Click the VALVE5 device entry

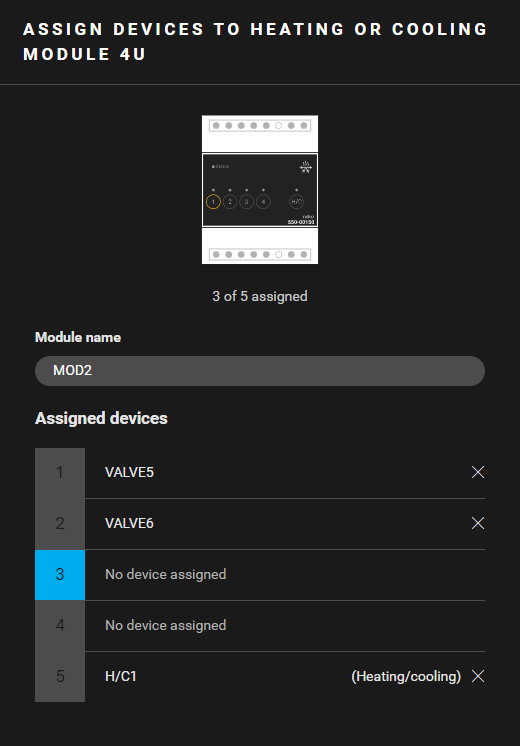[129, 472]
